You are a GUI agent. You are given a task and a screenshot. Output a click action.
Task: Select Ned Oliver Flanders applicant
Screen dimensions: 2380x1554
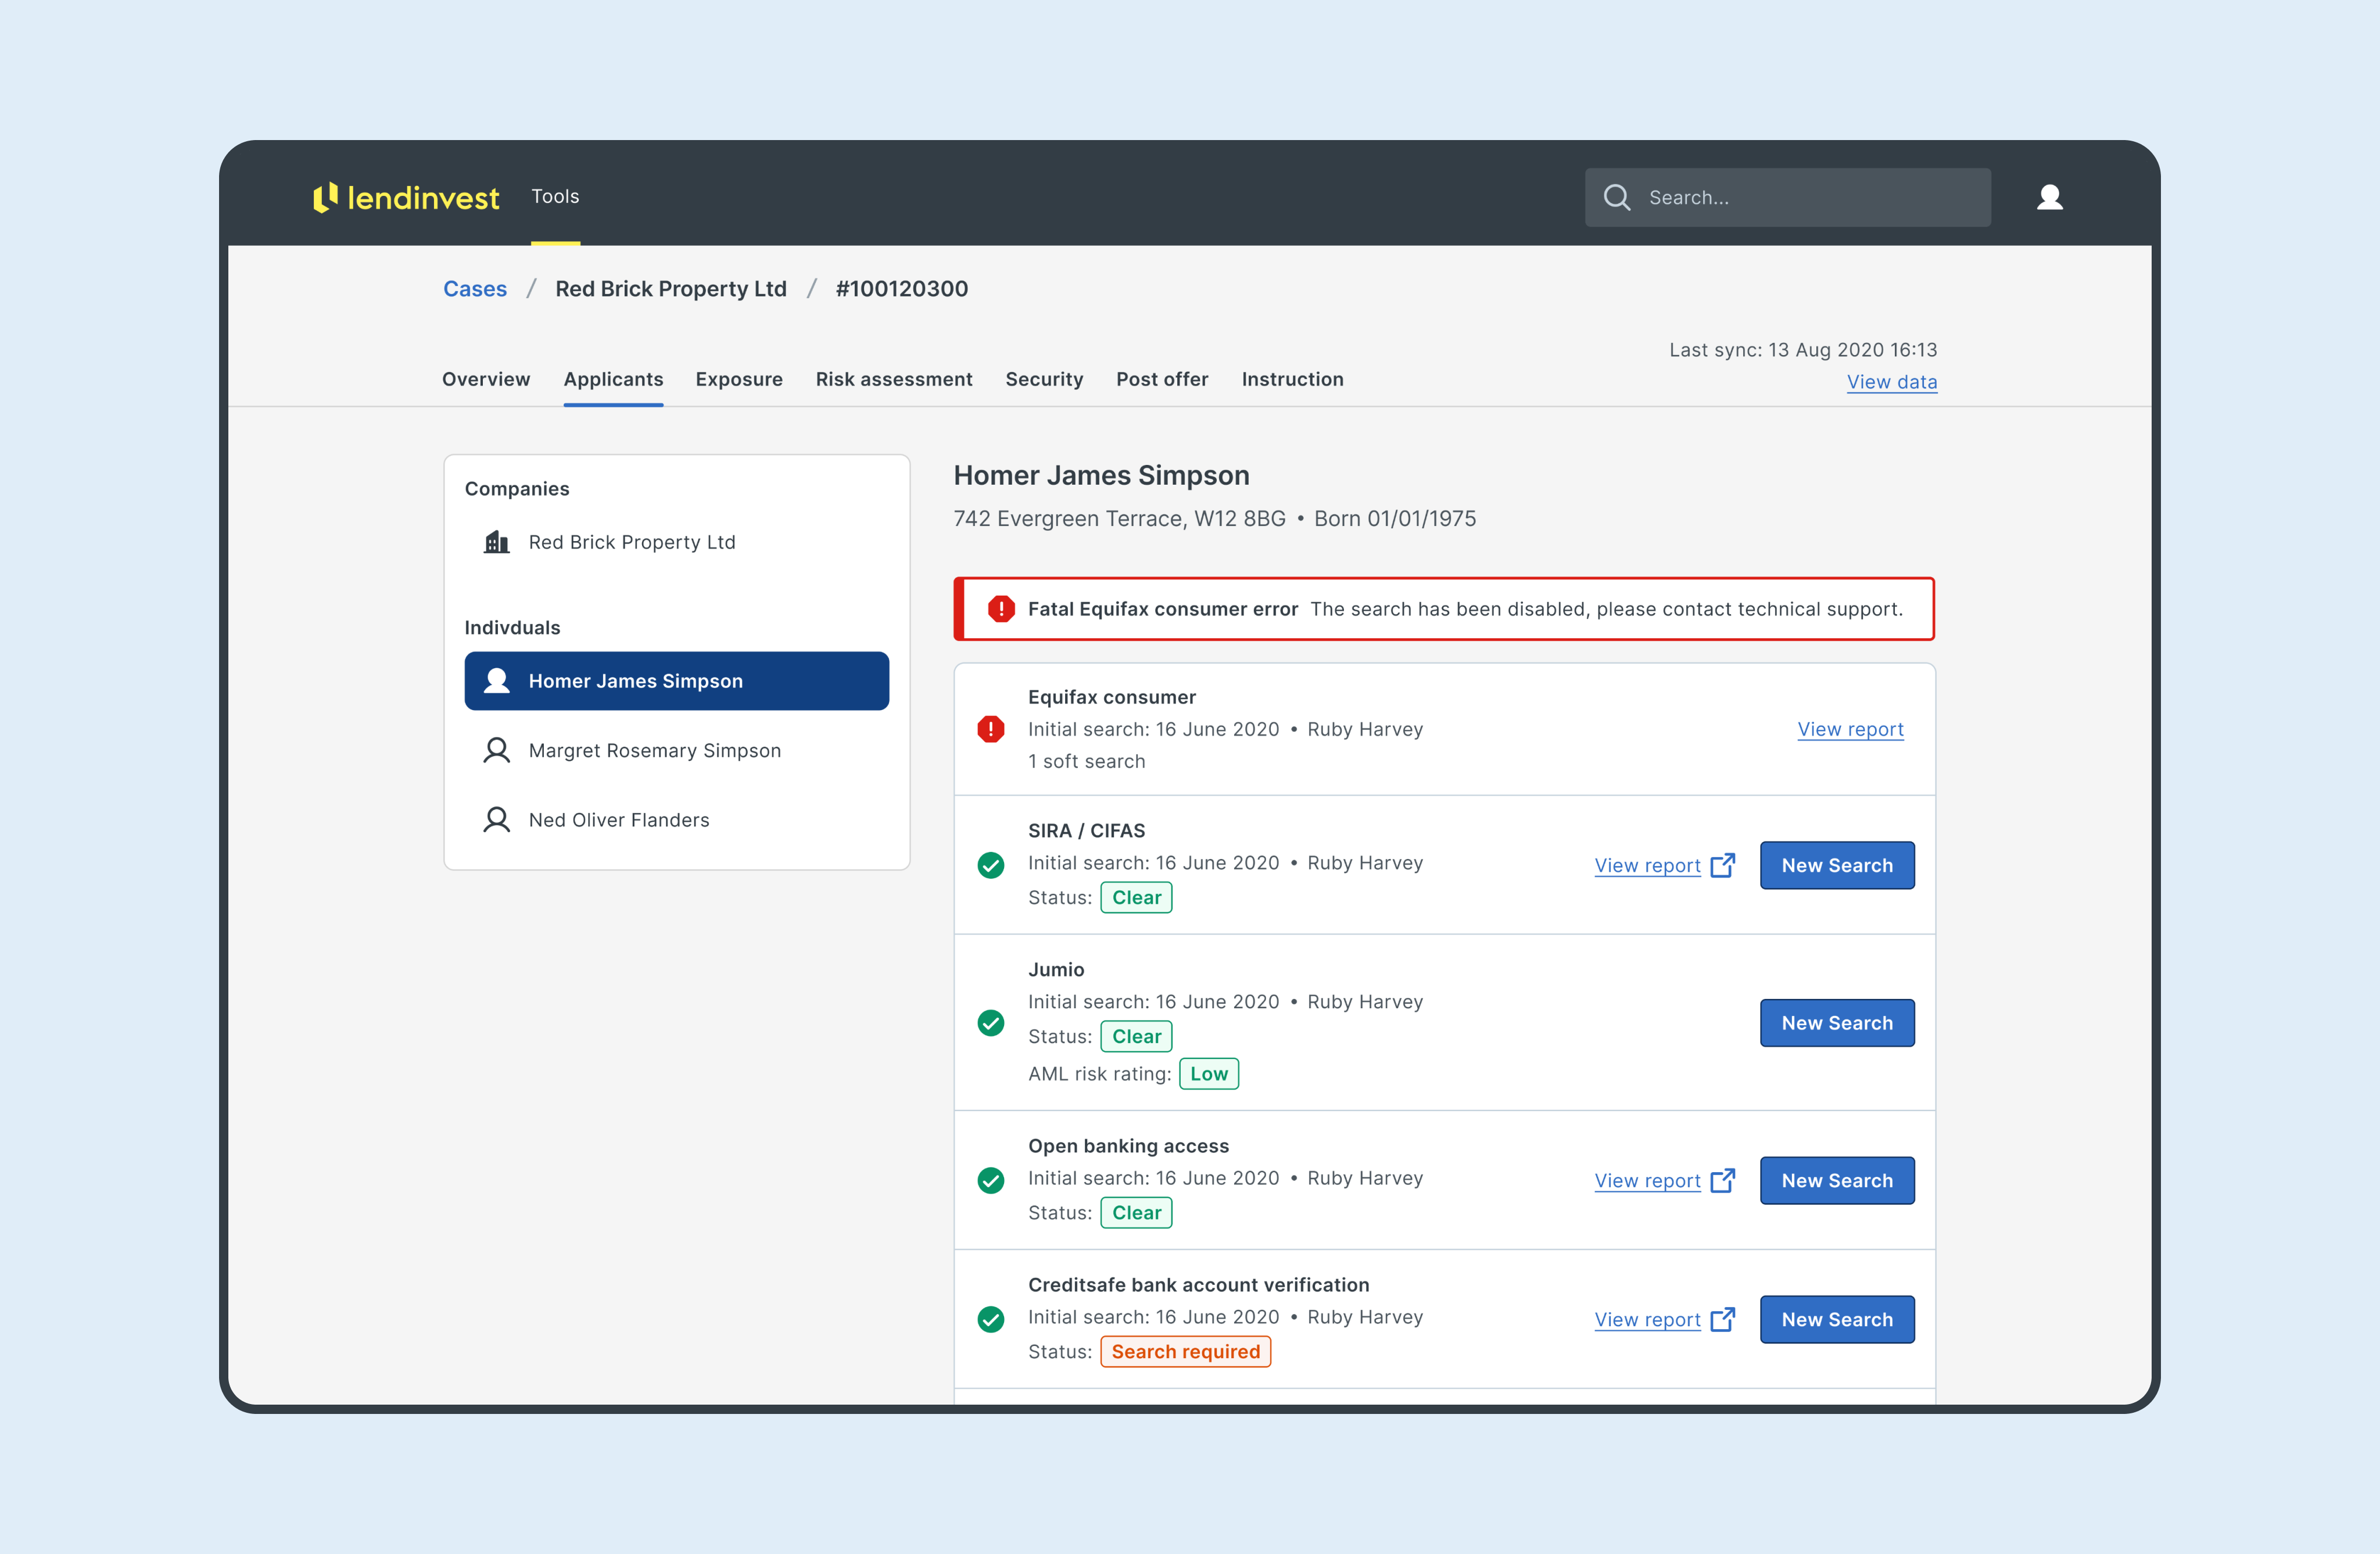coord(618,820)
